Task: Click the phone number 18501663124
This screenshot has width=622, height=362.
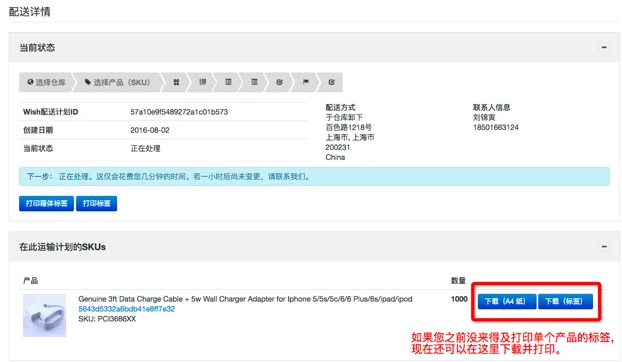Action: pos(495,127)
